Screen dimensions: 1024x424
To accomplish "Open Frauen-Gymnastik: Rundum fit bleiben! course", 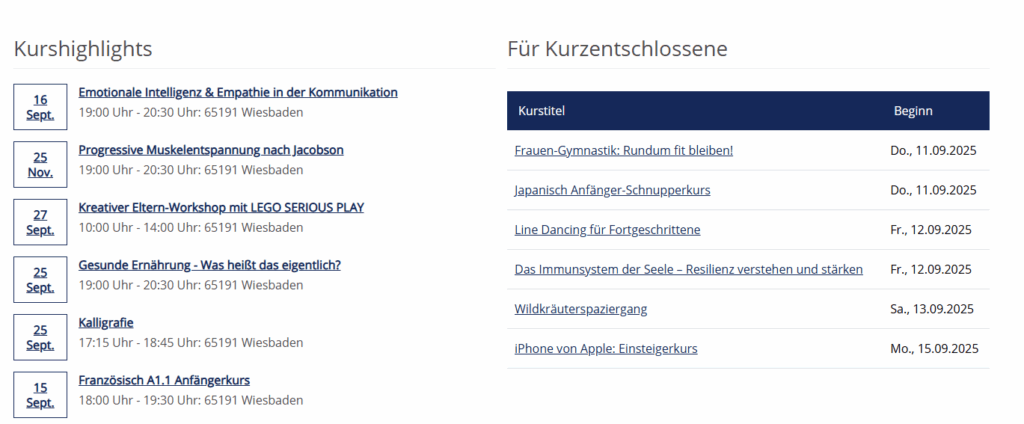I will point(623,150).
